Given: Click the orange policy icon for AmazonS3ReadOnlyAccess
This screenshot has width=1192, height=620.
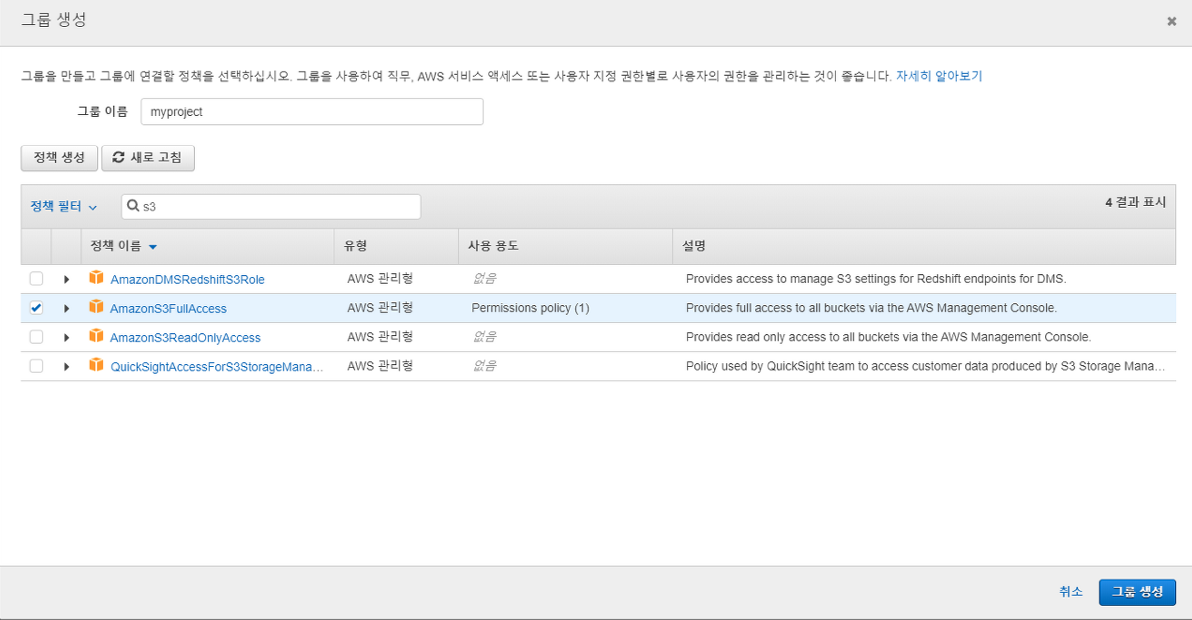Looking at the screenshot, I should tap(96, 335).
